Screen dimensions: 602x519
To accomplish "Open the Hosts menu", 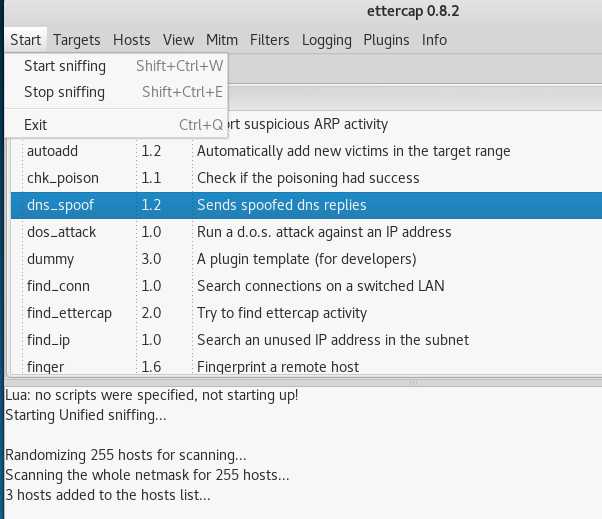I will 132,40.
